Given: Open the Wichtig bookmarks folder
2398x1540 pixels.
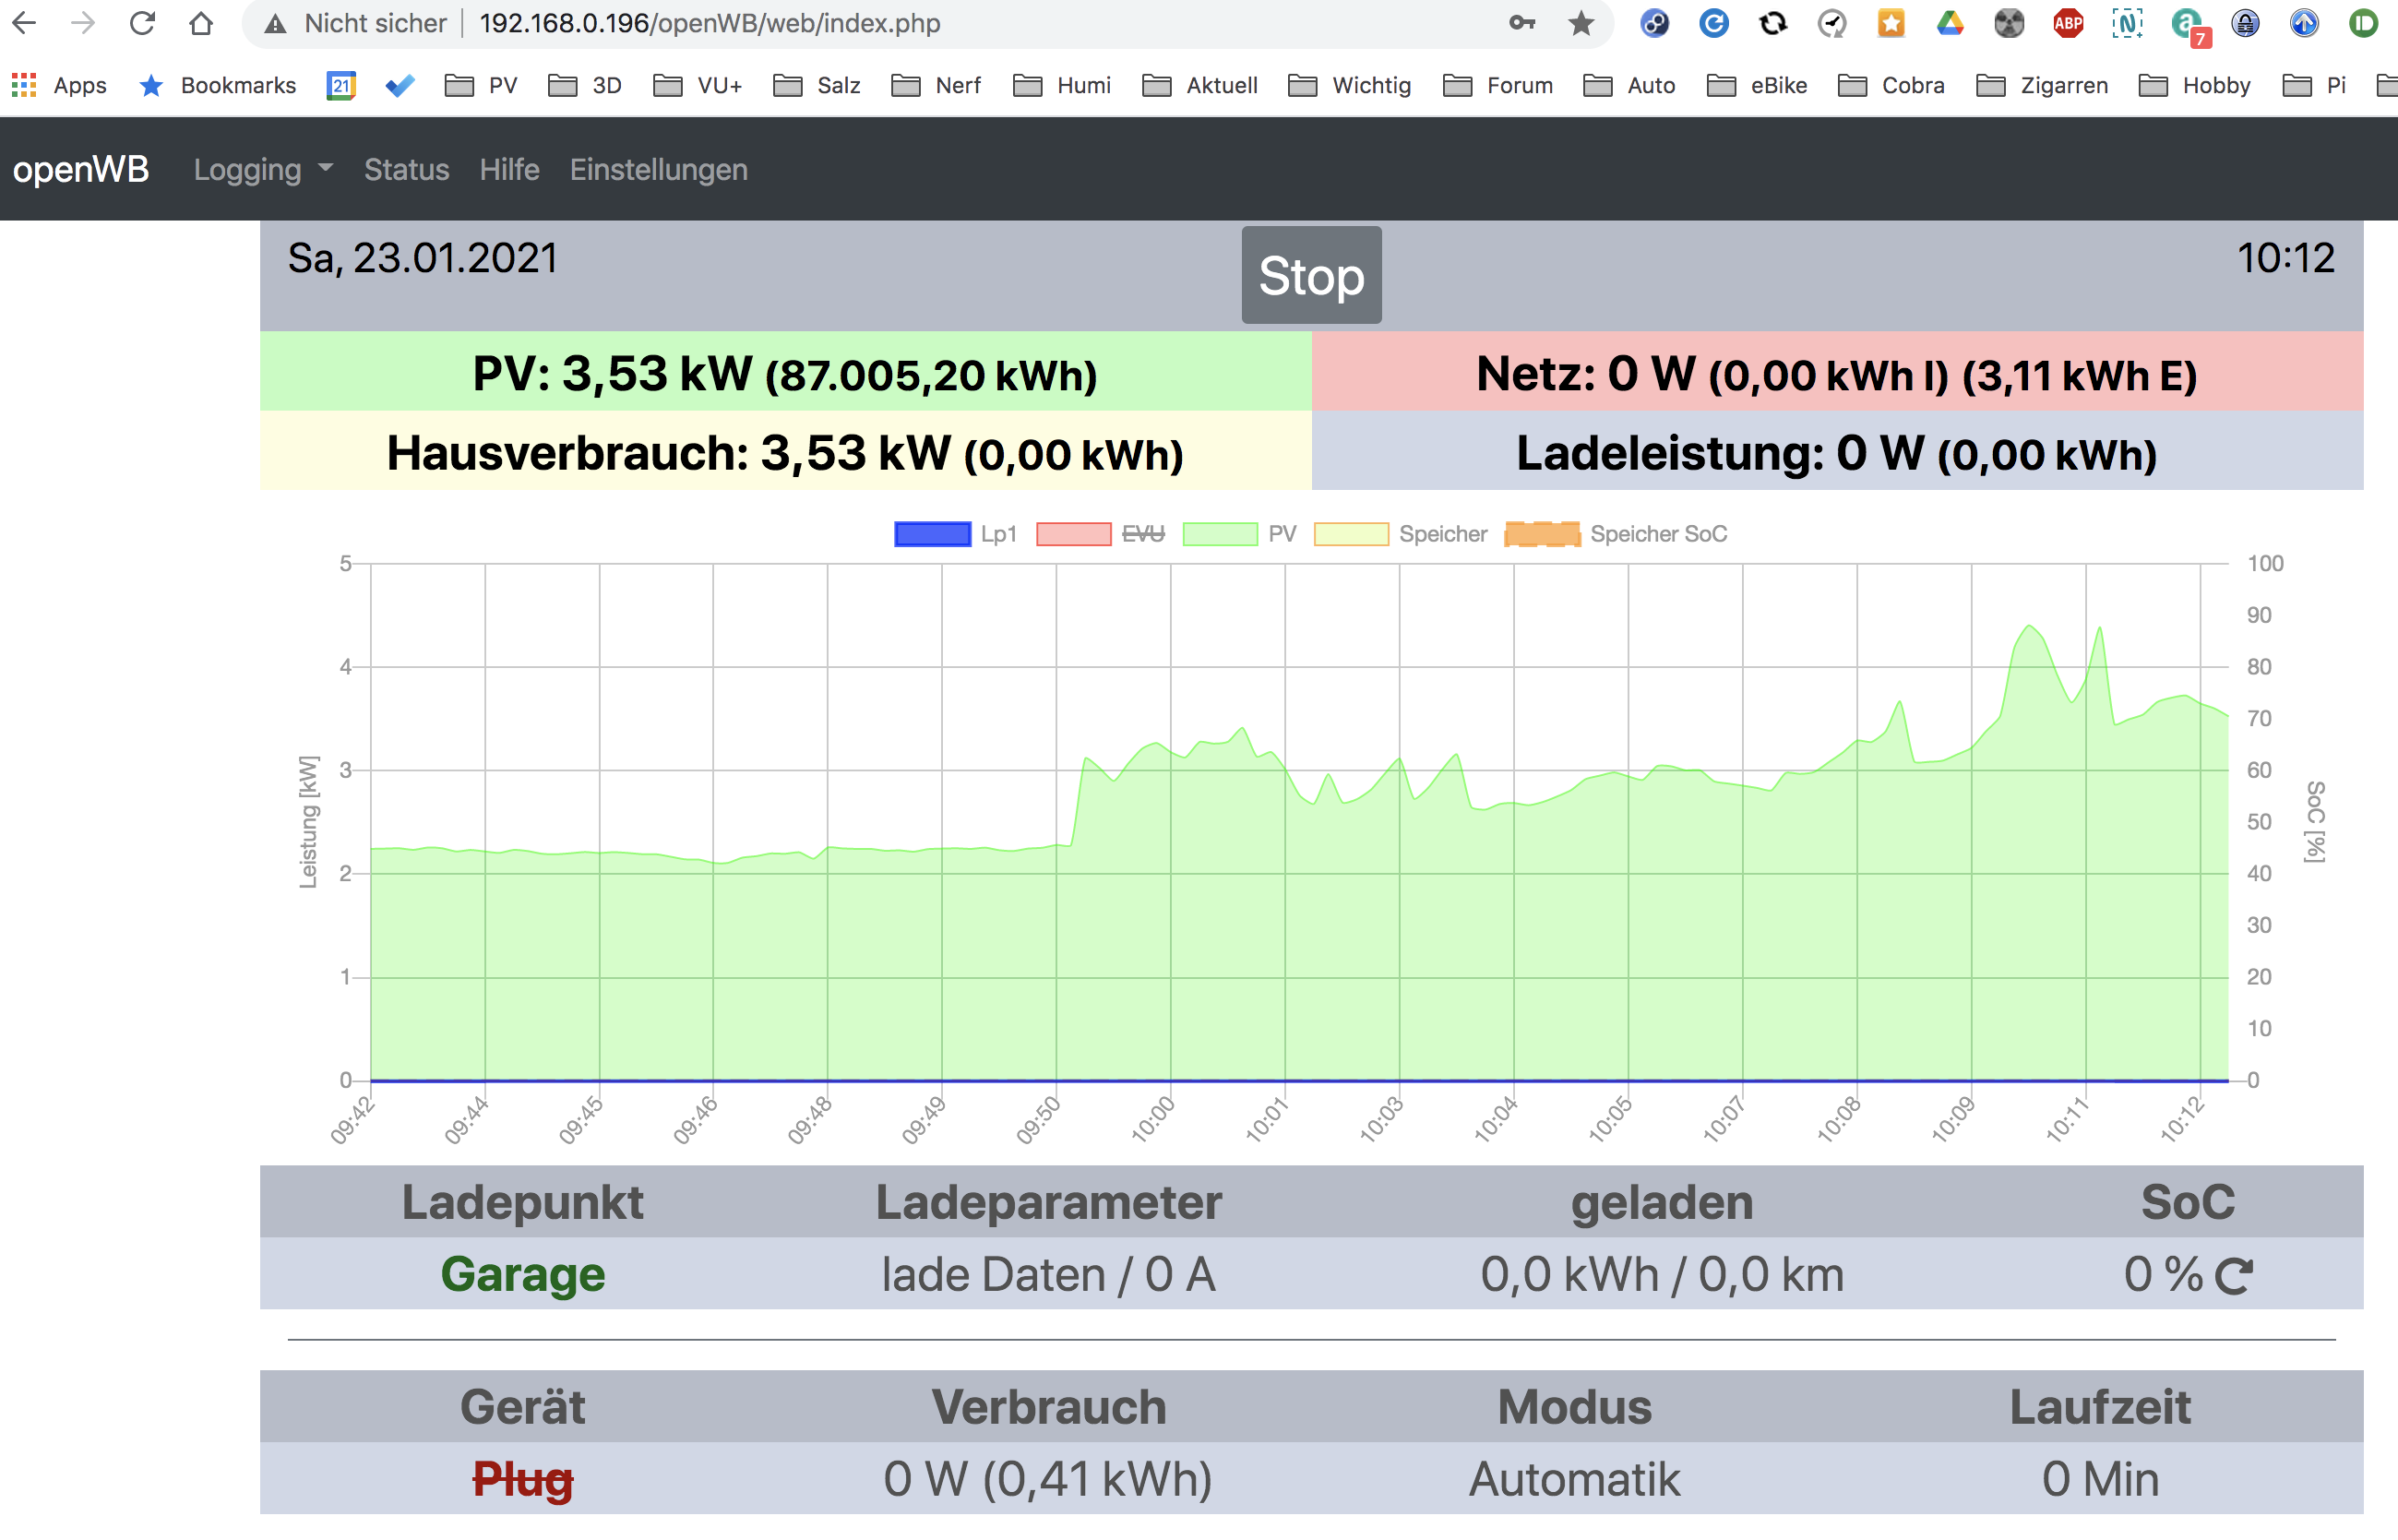Looking at the screenshot, I should coord(1350,85).
